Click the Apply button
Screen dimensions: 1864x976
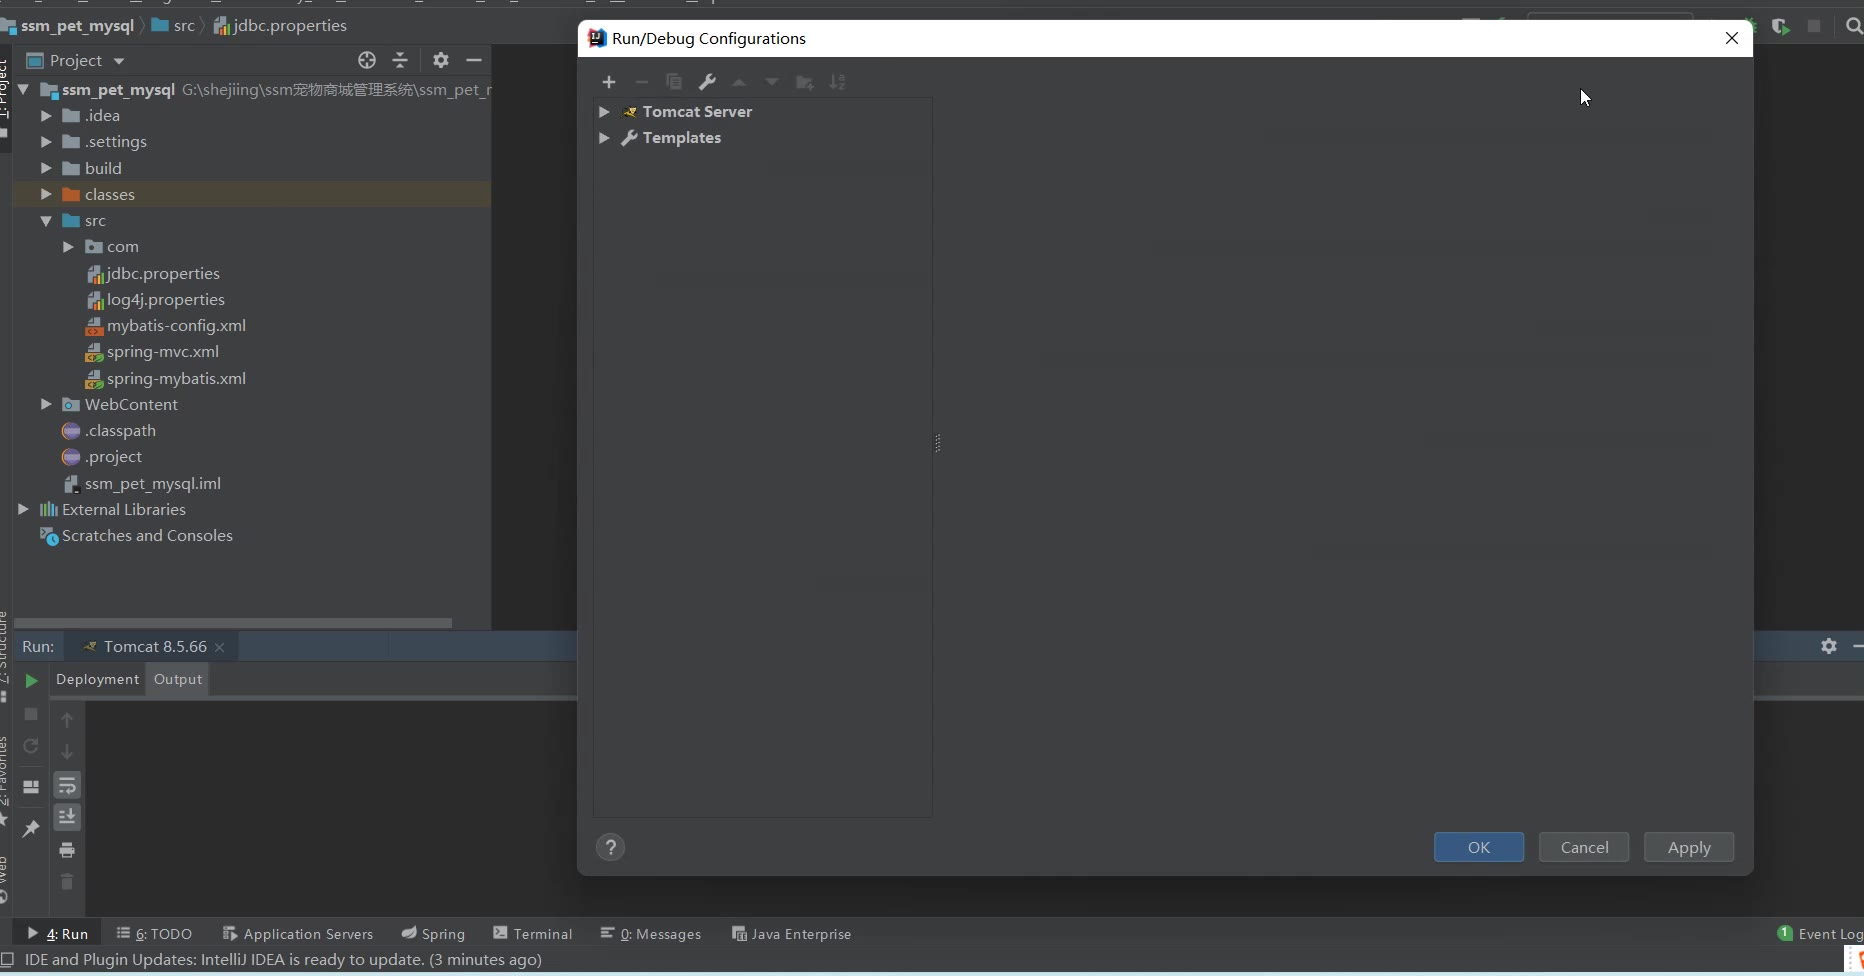[1689, 847]
